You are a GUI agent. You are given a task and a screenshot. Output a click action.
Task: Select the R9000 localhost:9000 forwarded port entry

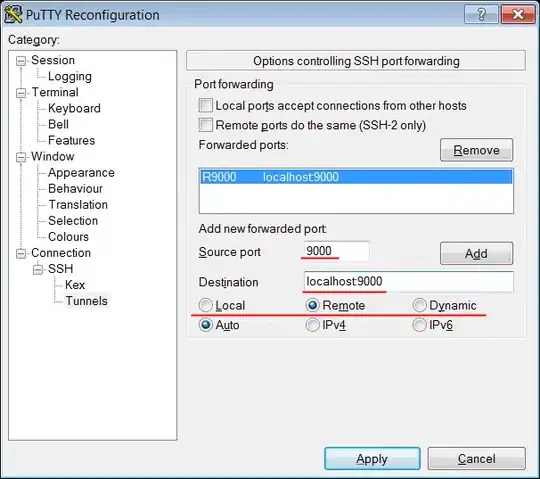coord(356,177)
